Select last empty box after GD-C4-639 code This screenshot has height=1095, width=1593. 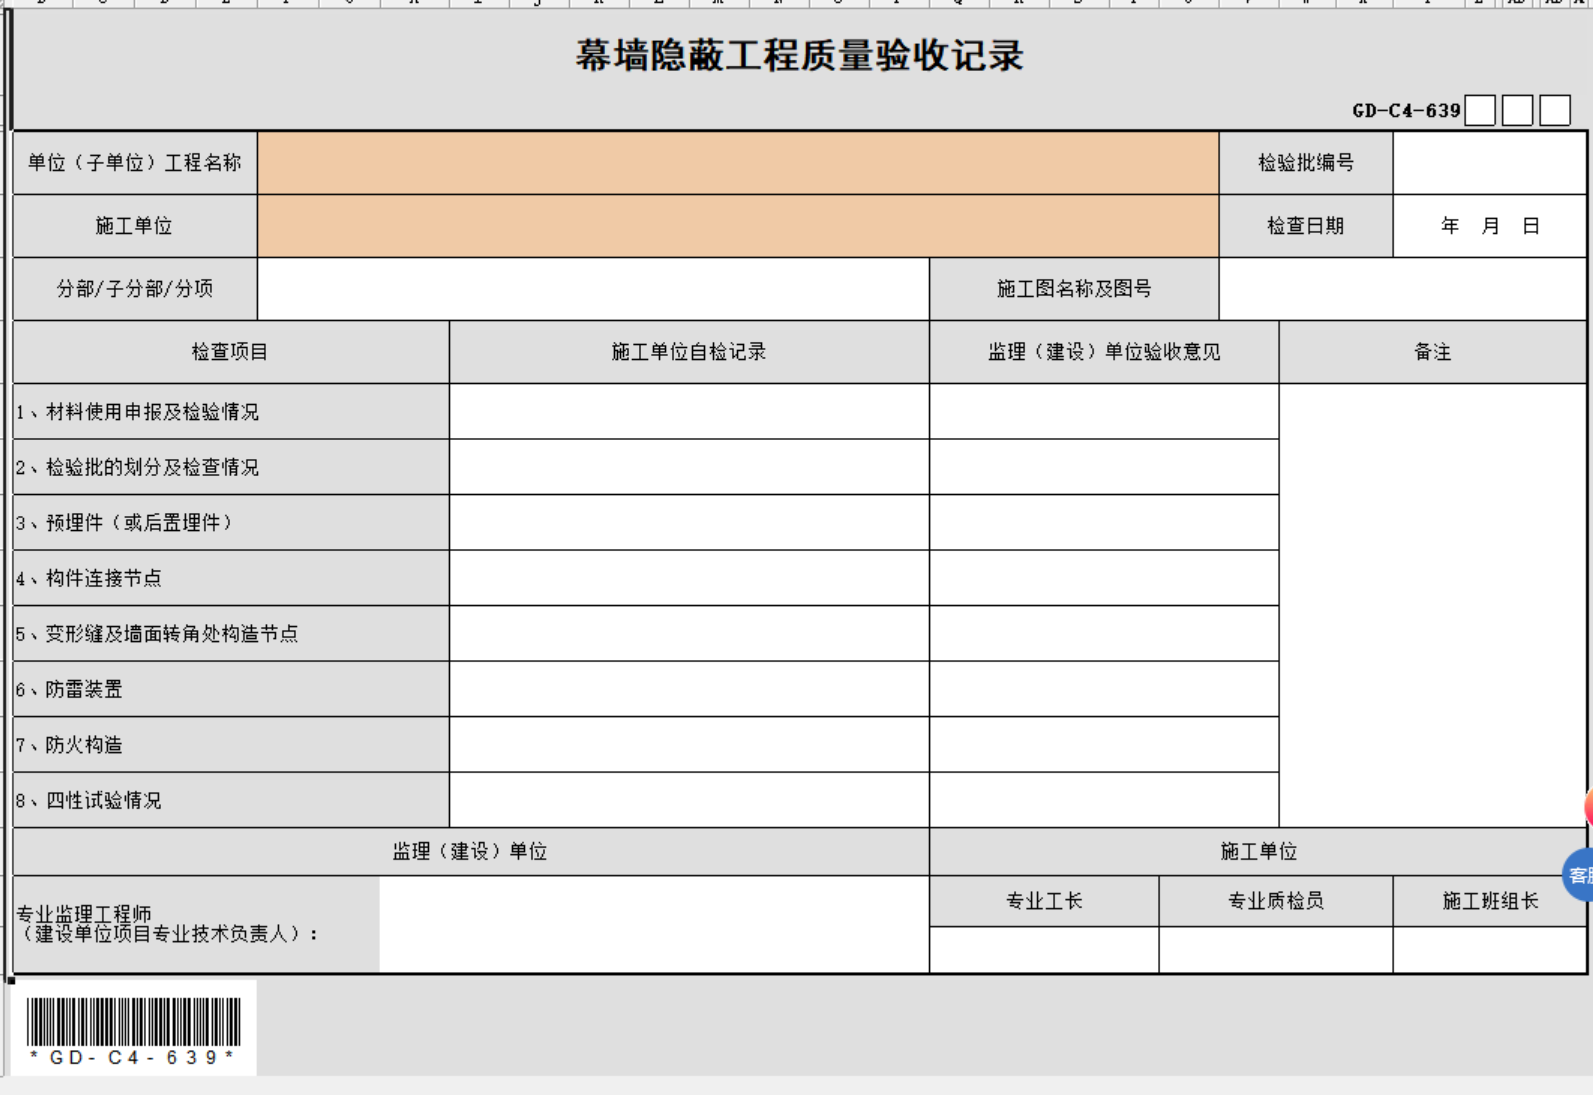(1554, 111)
